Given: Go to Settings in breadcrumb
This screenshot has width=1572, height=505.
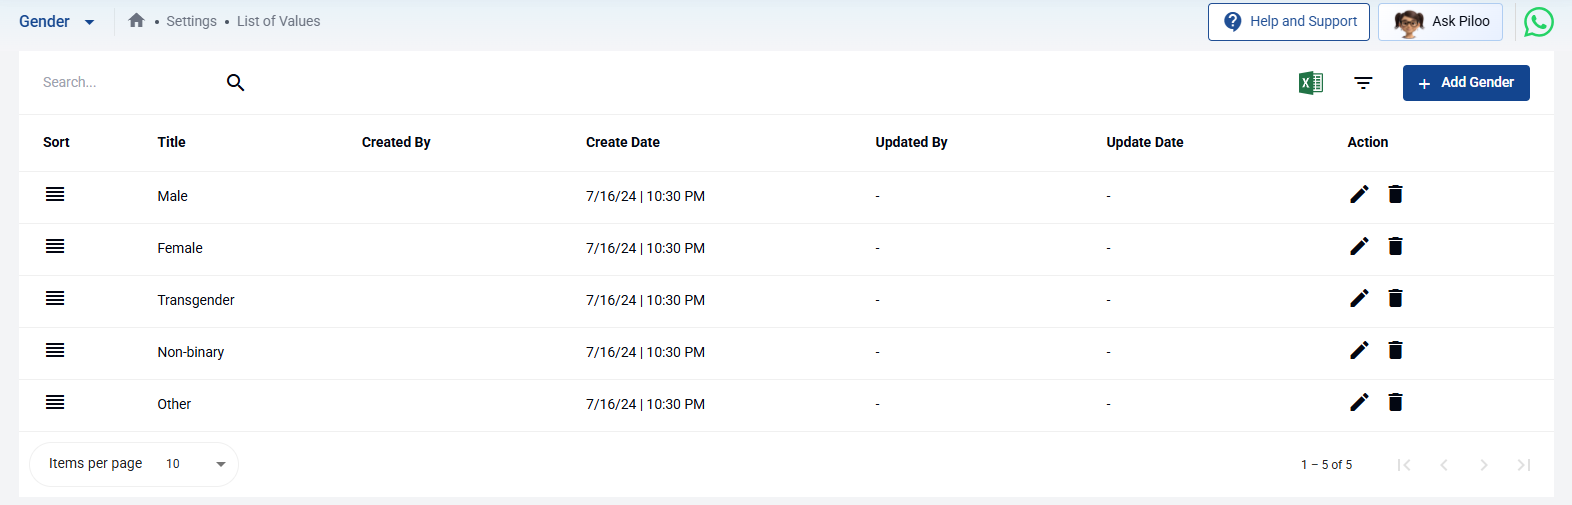Looking at the screenshot, I should tap(191, 21).
